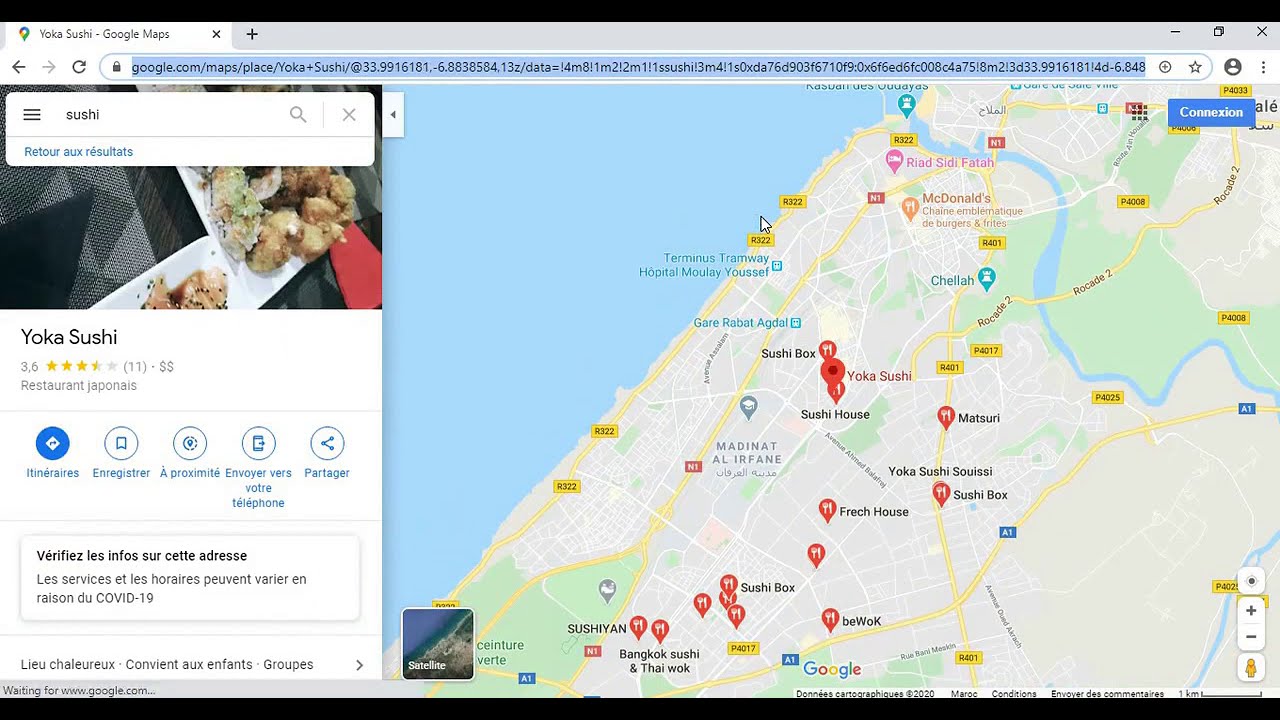Zoom in on the map with plus
1280x720 pixels.
click(x=1251, y=611)
